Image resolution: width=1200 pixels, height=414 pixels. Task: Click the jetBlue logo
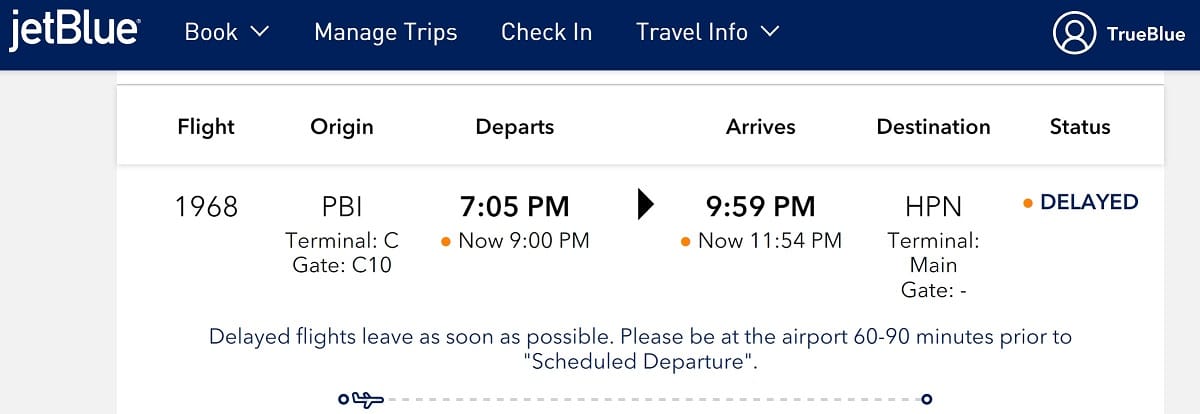tap(74, 32)
